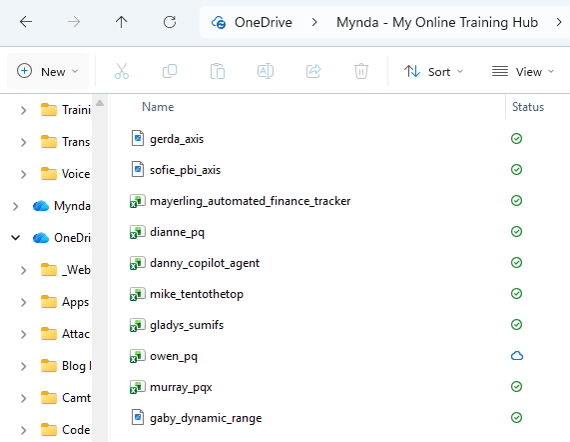Click the synced status checkmark for gerda_axis
Image resolution: width=570 pixels, height=442 pixels.
tap(517, 138)
